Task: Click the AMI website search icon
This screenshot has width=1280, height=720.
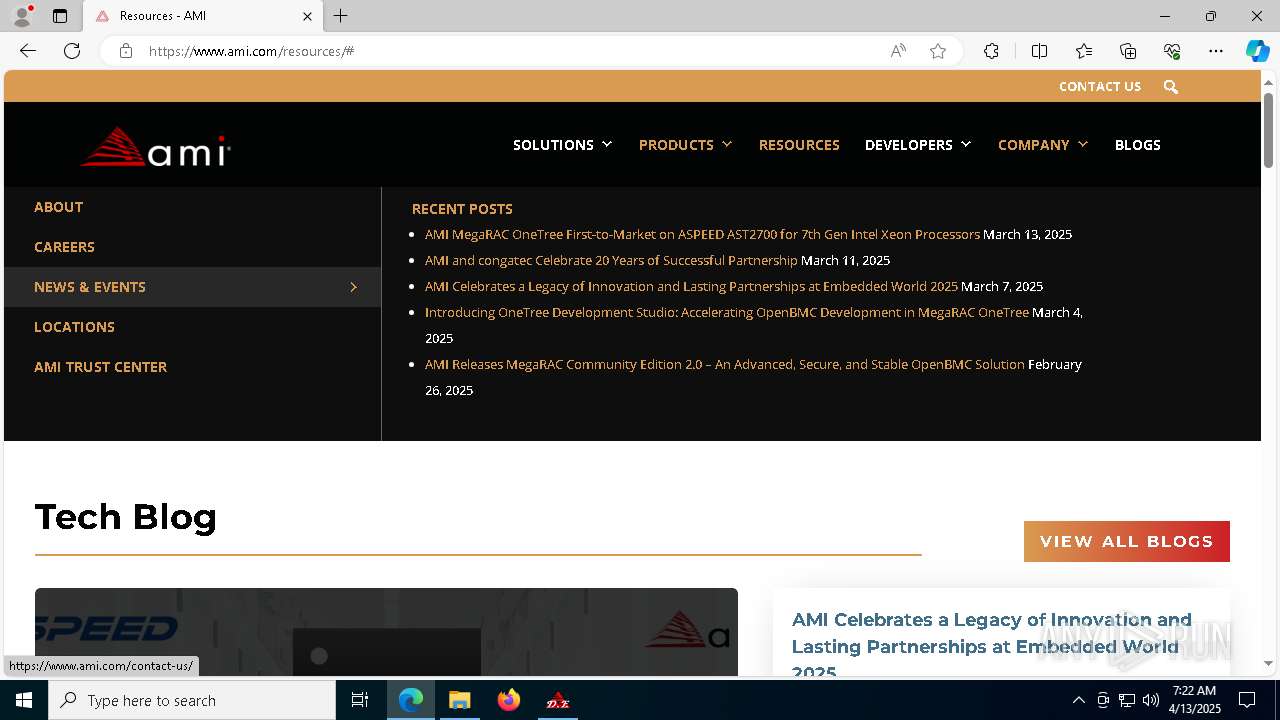Action: [x=1171, y=87]
